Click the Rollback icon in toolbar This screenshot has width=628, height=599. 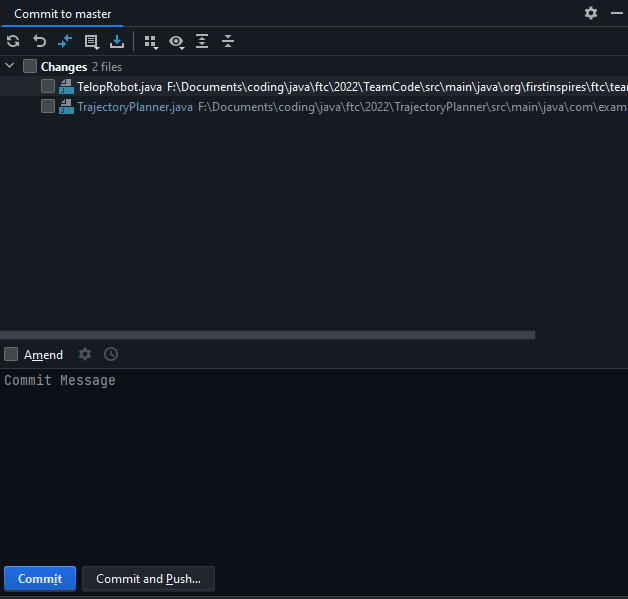[39, 41]
